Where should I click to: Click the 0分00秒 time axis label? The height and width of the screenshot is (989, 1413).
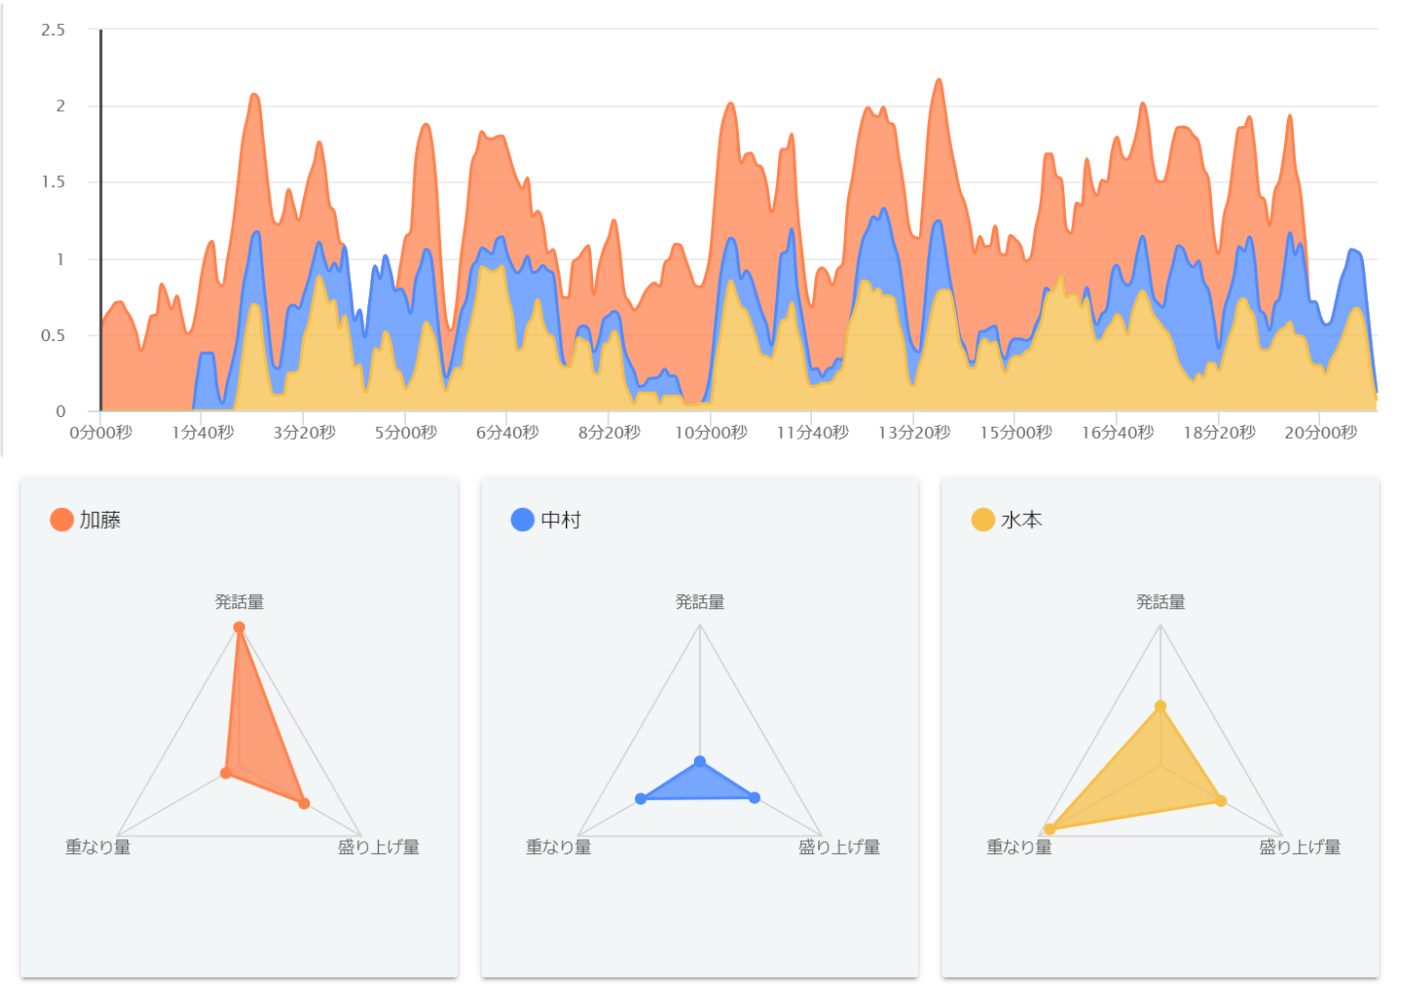(x=101, y=433)
